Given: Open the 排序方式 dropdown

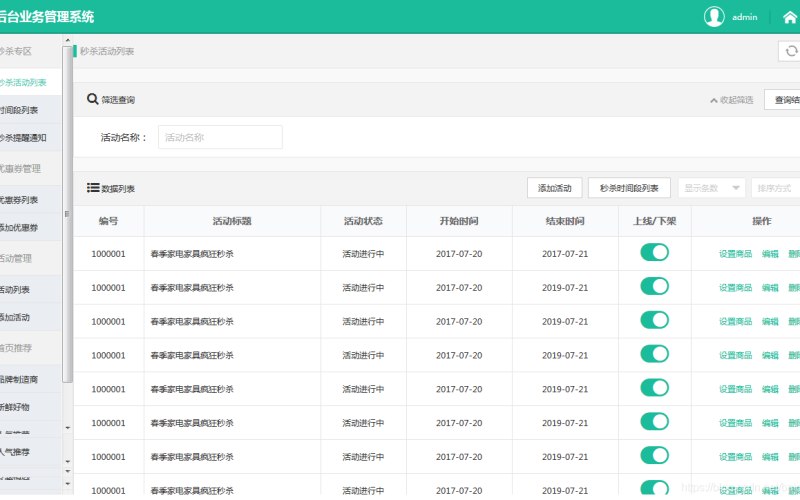Looking at the screenshot, I should (x=776, y=188).
